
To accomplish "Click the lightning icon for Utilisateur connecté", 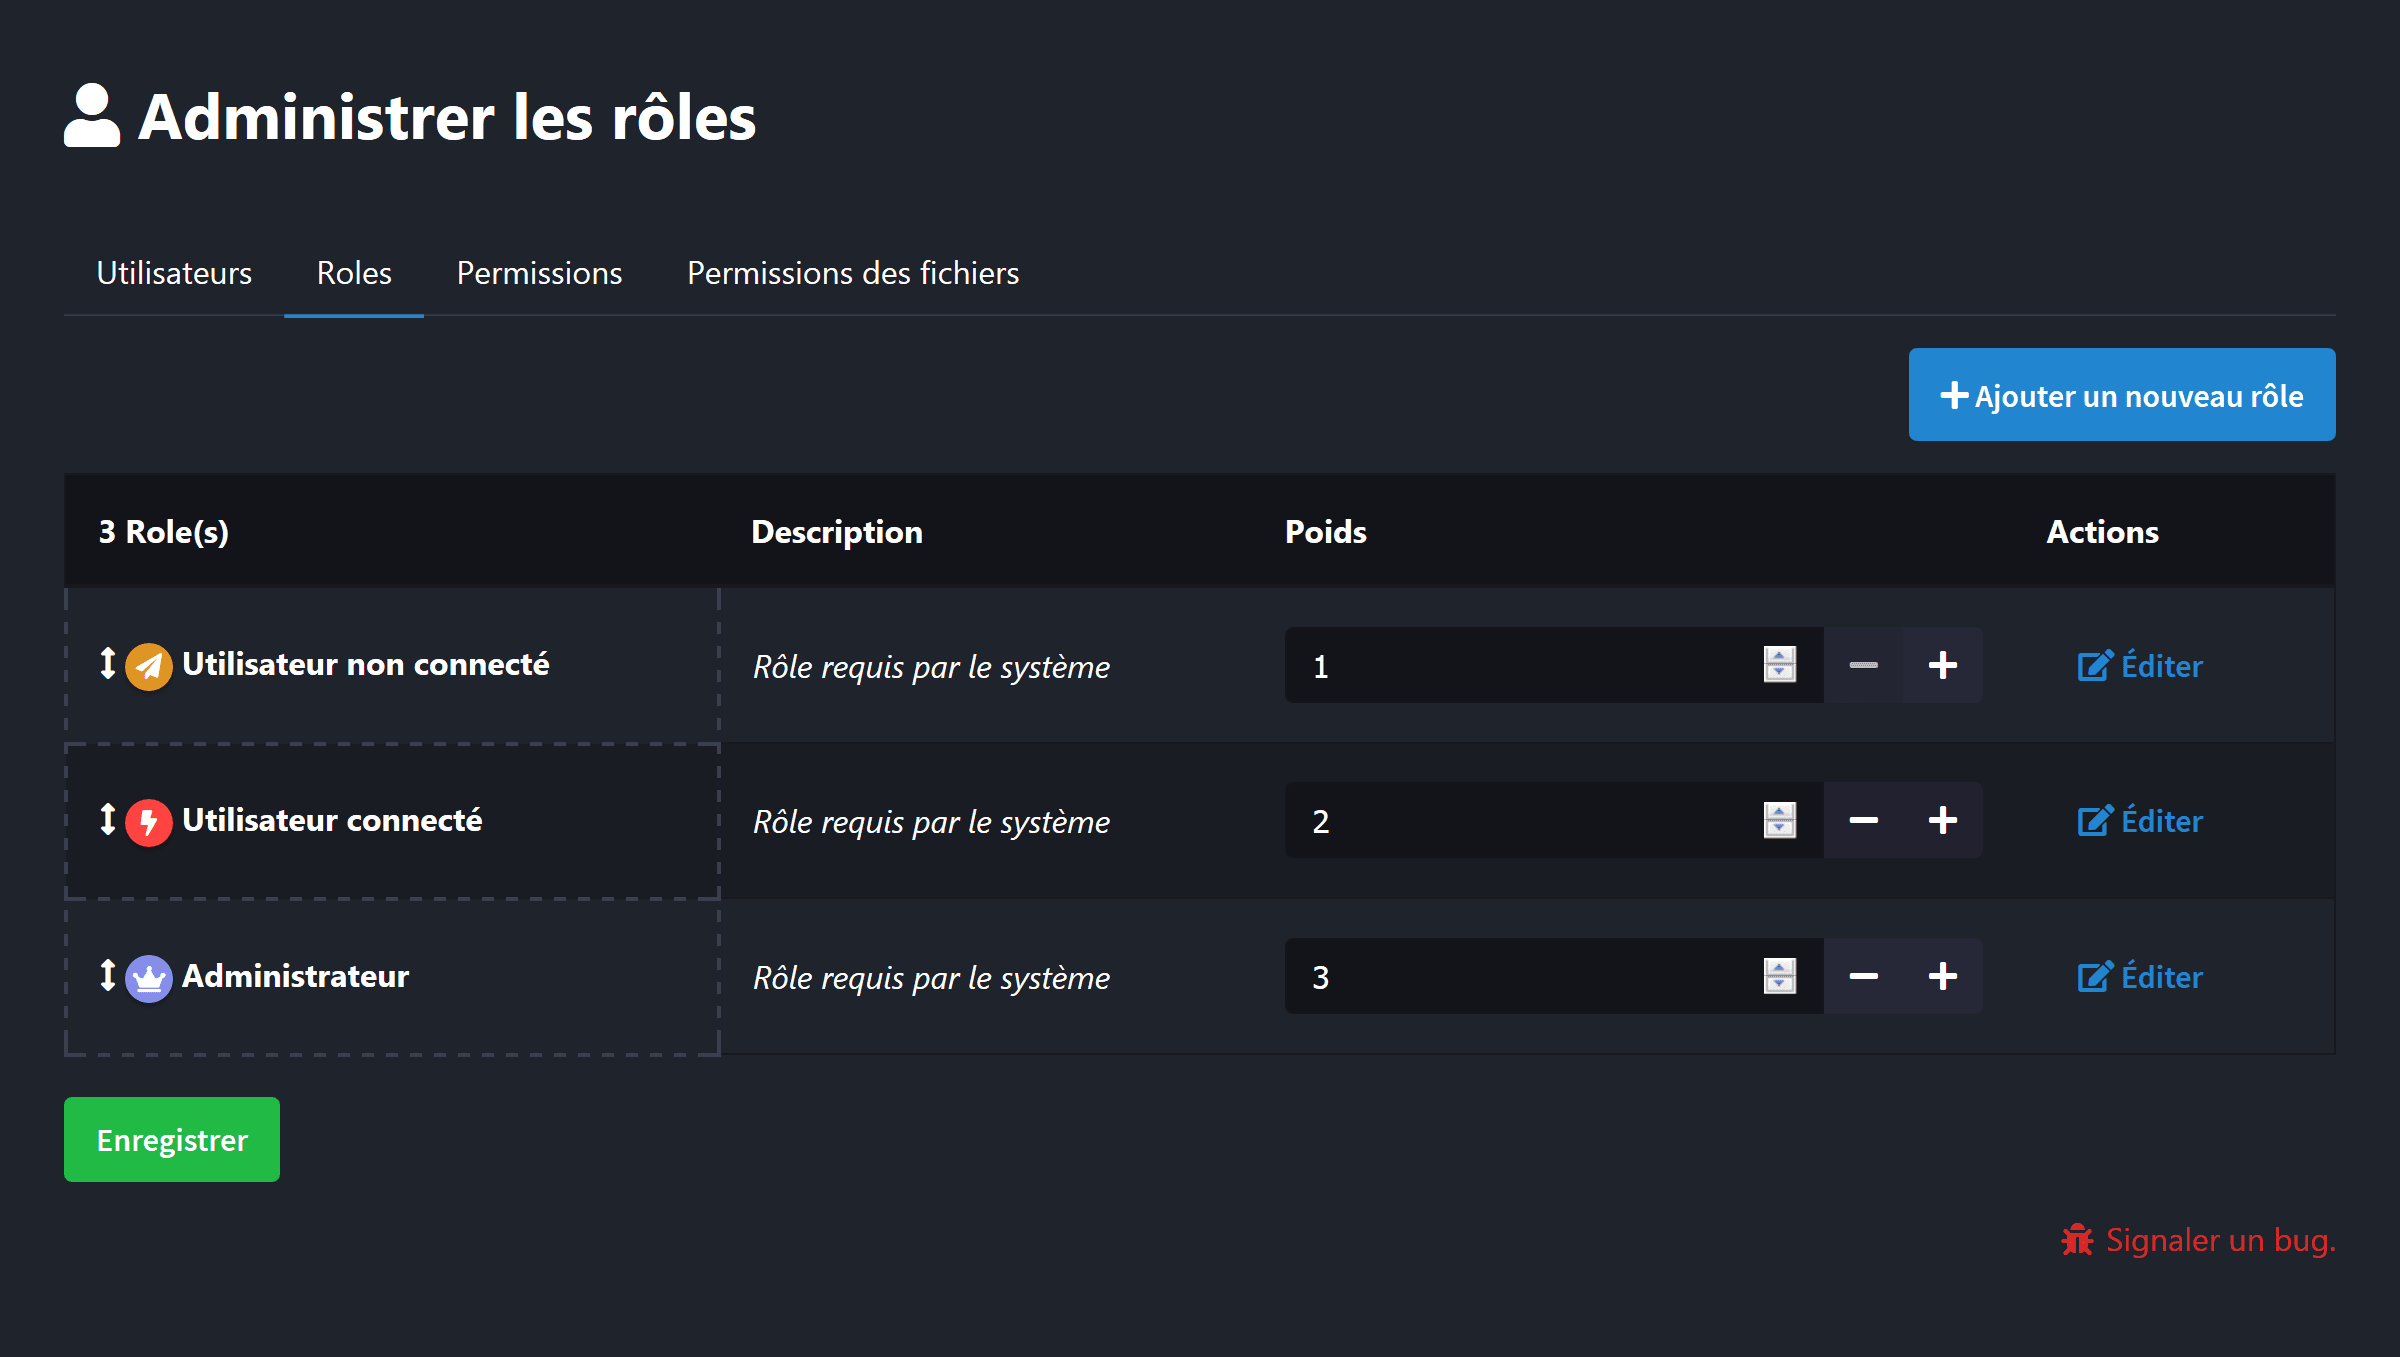I will point(148,821).
